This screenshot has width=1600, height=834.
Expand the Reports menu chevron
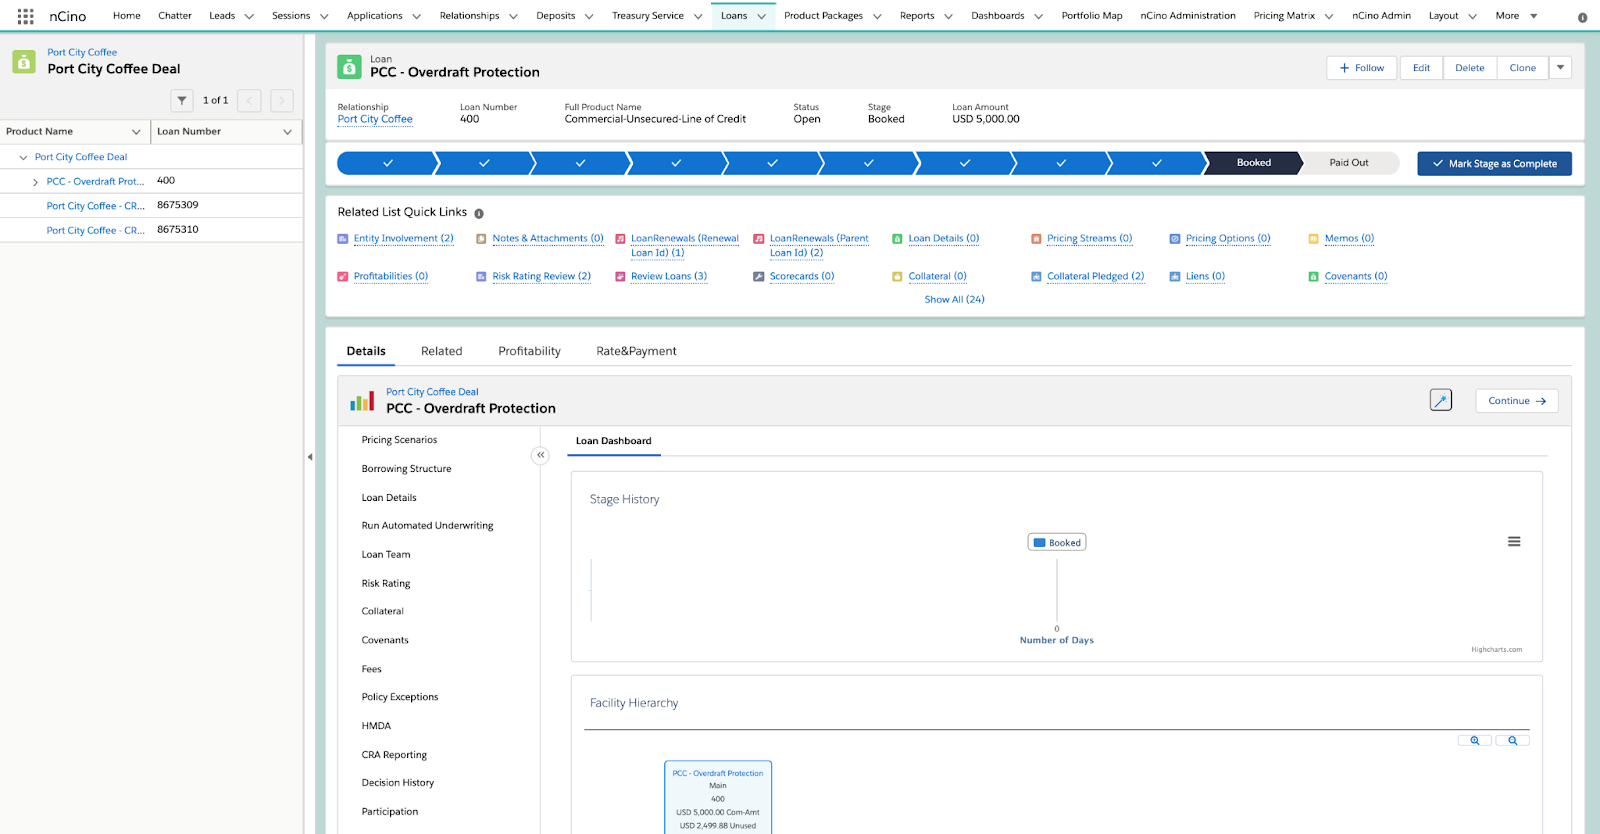coord(948,16)
